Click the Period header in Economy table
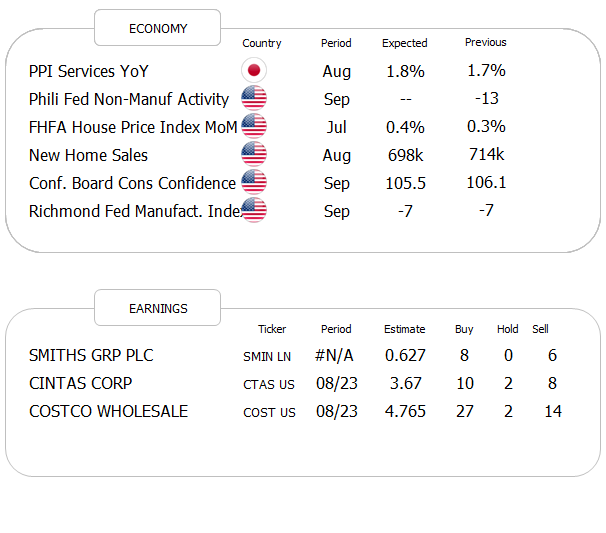 (336, 43)
